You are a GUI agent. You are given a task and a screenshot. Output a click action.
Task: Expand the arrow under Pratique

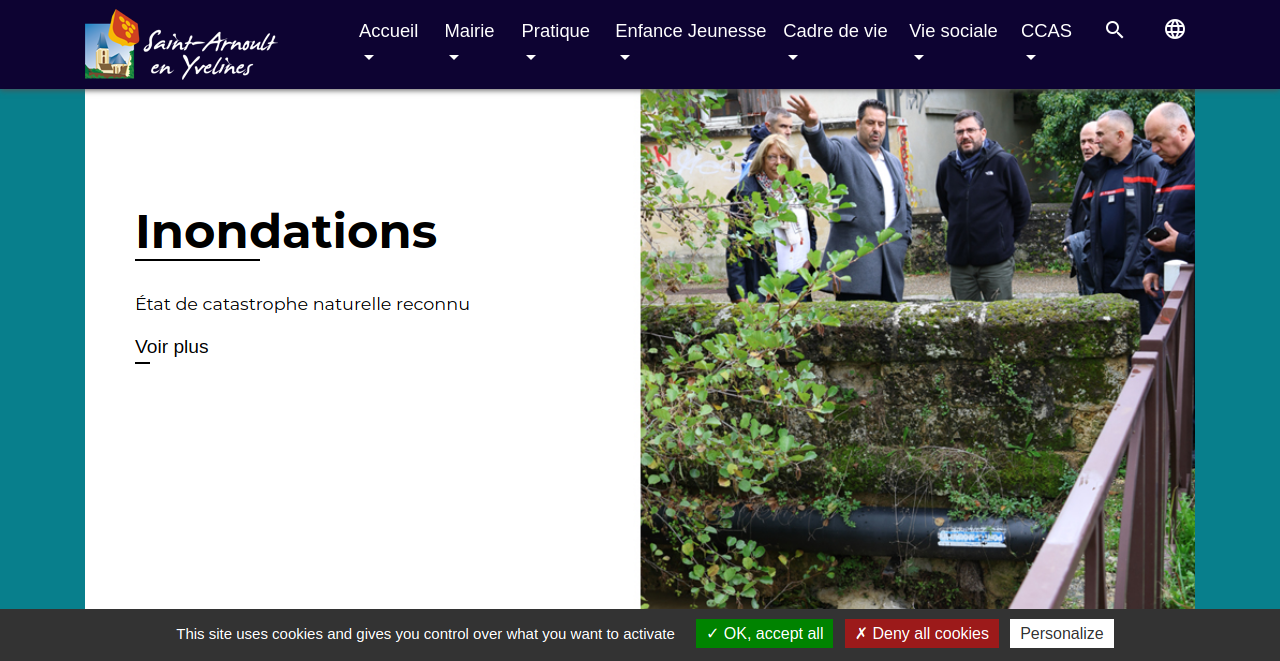click(x=531, y=58)
